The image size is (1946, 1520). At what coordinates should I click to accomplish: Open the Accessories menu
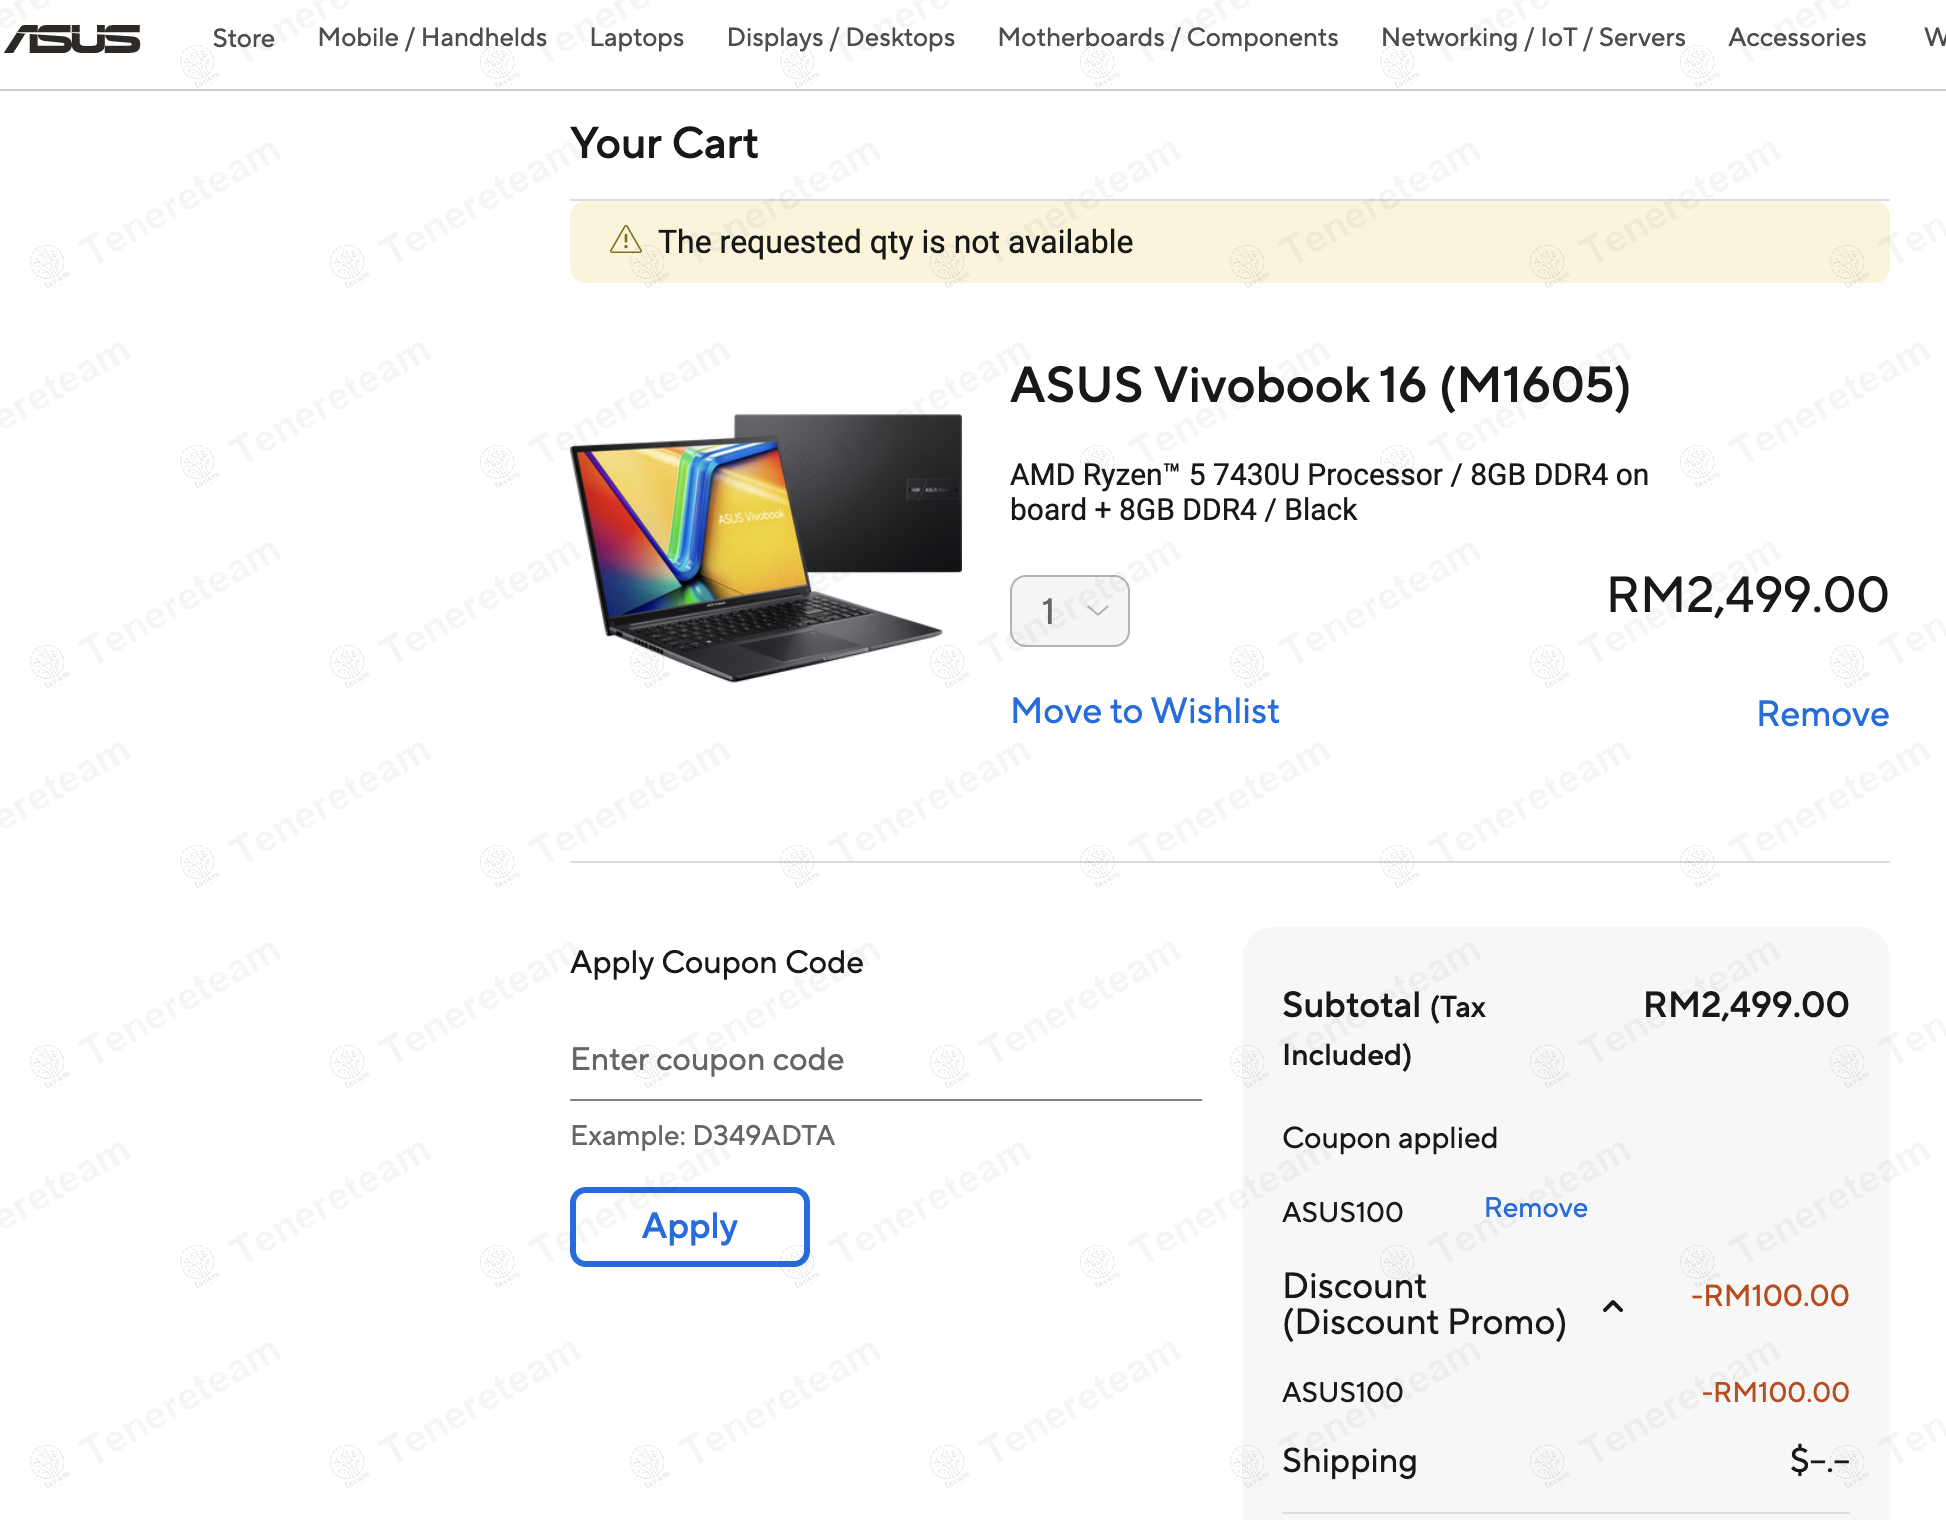pos(1797,38)
